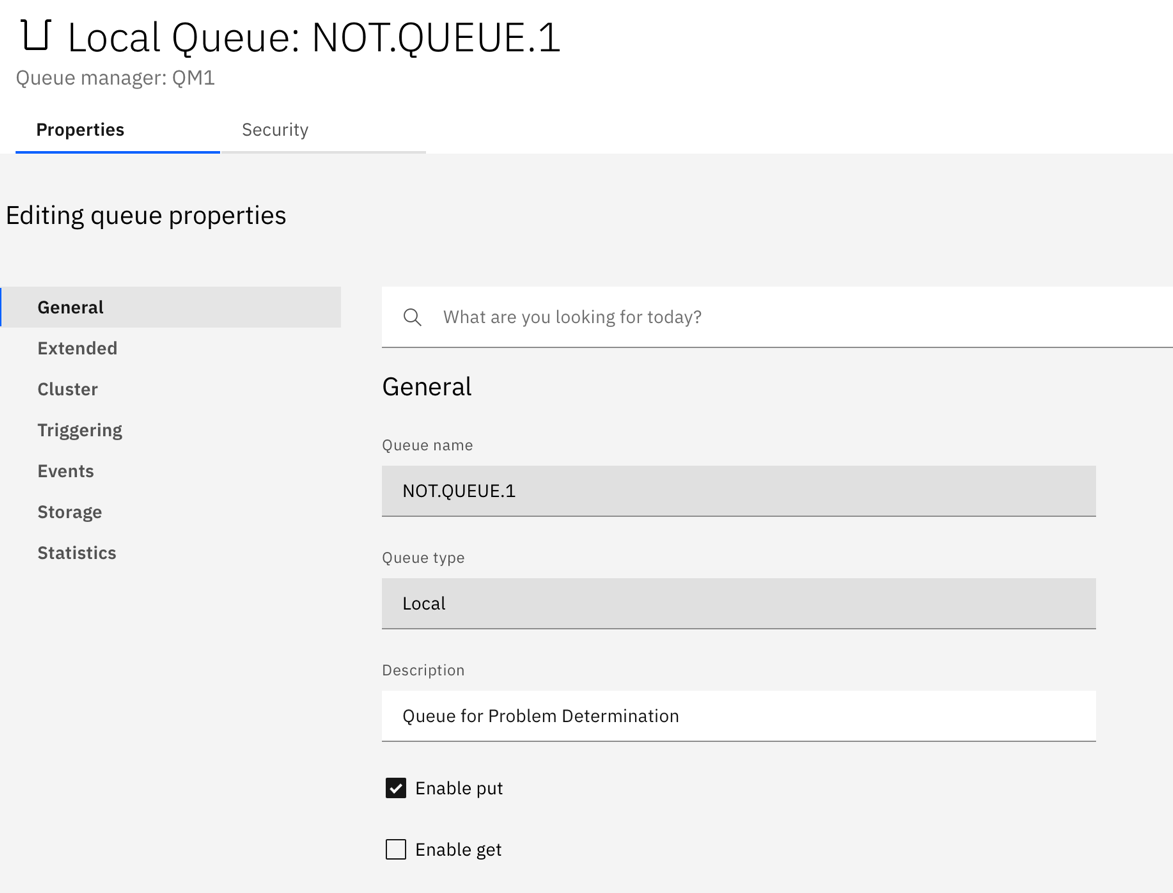Click the "Queue manager: QM1" subtitle
The width and height of the screenshot is (1173, 893).
click(115, 78)
